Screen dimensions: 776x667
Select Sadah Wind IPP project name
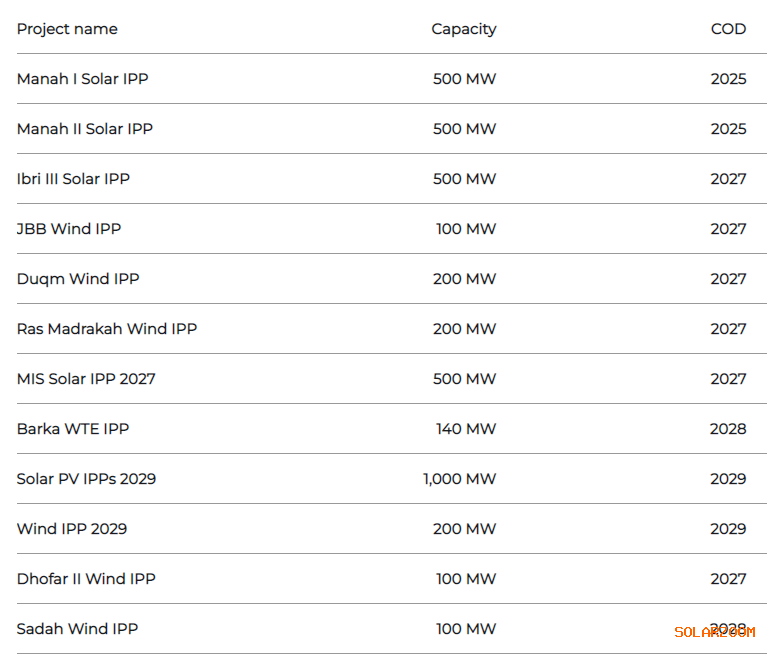(x=77, y=629)
